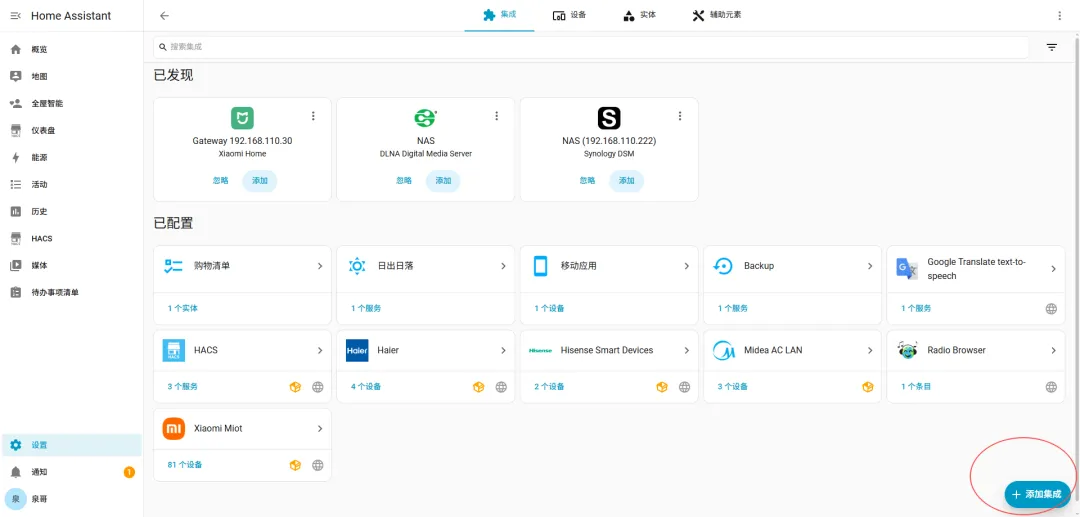Click the 添加集成 floating button
Image resolution: width=1080 pixels, height=517 pixels.
tap(1037, 494)
